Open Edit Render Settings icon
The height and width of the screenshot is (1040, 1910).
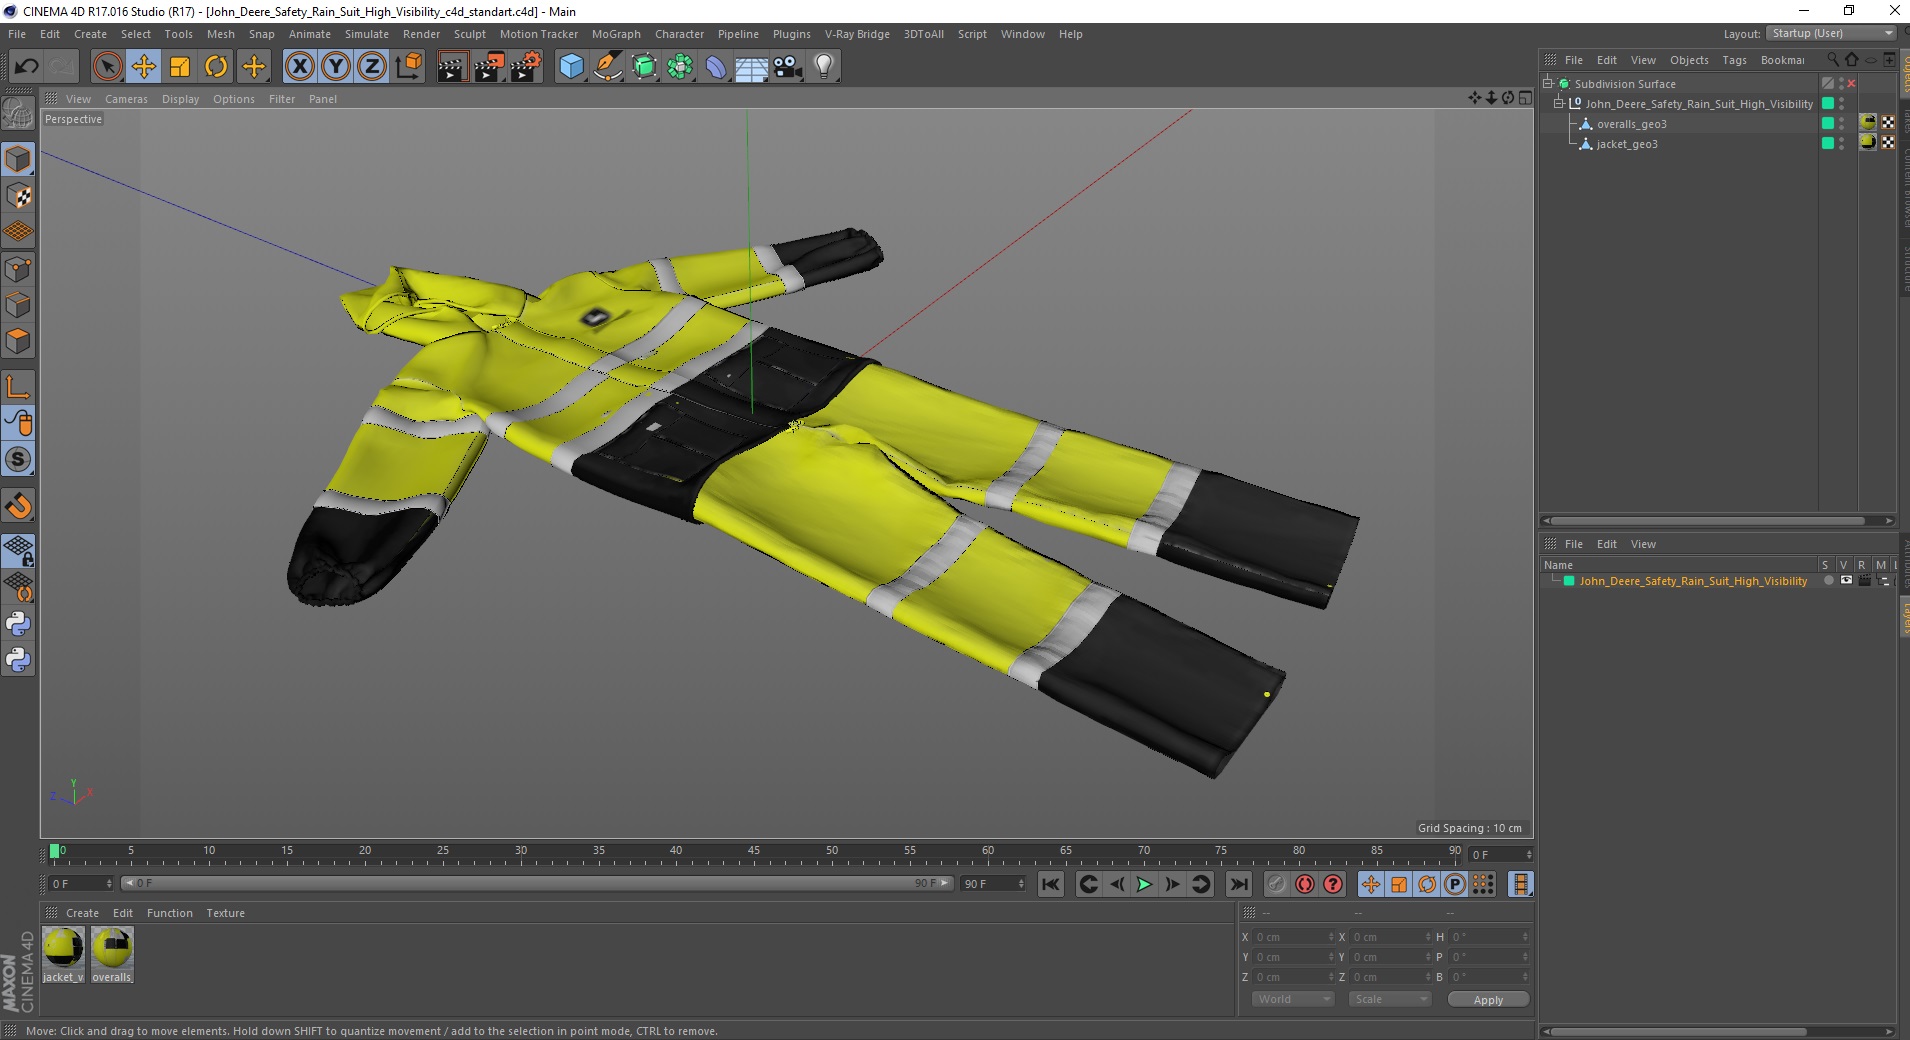(x=526, y=67)
